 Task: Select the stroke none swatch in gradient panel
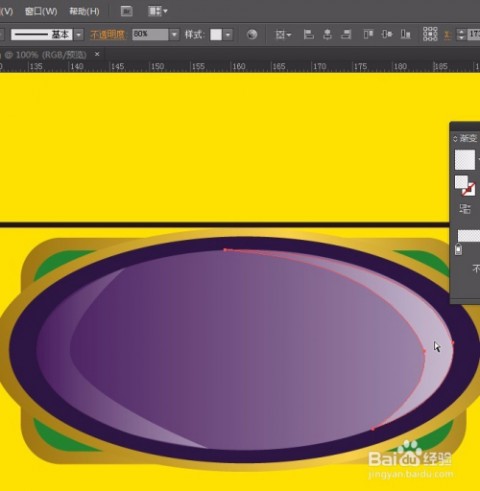[x=469, y=189]
